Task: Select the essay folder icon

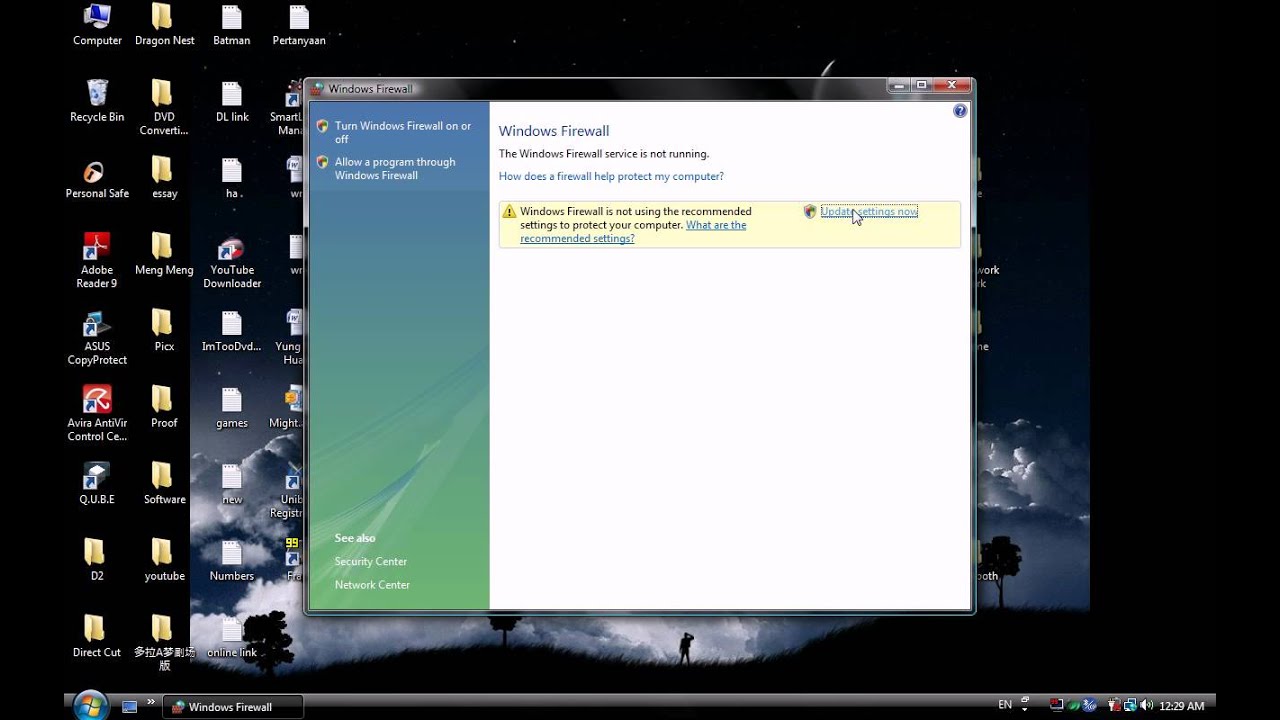Action: click(164, 178)
